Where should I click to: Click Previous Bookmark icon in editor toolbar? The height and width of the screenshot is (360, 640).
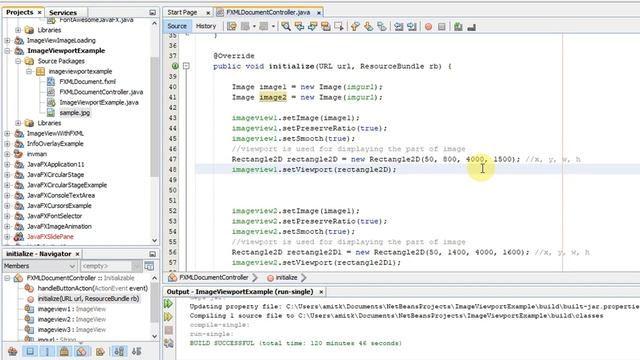click(355, 27)
